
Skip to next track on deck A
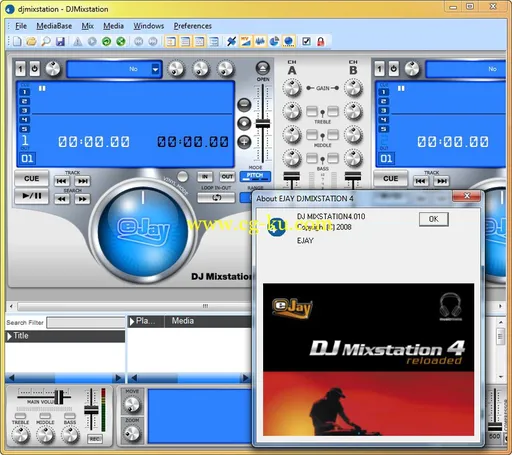coord(82,181)
